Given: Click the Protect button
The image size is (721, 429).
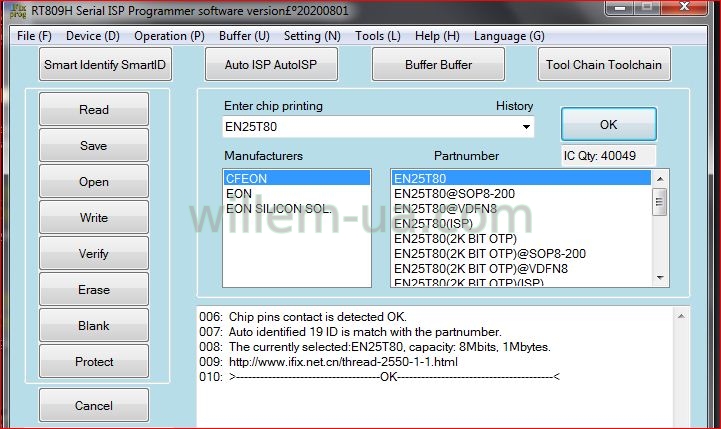Looking at the screenshot, I should point(94,361).
